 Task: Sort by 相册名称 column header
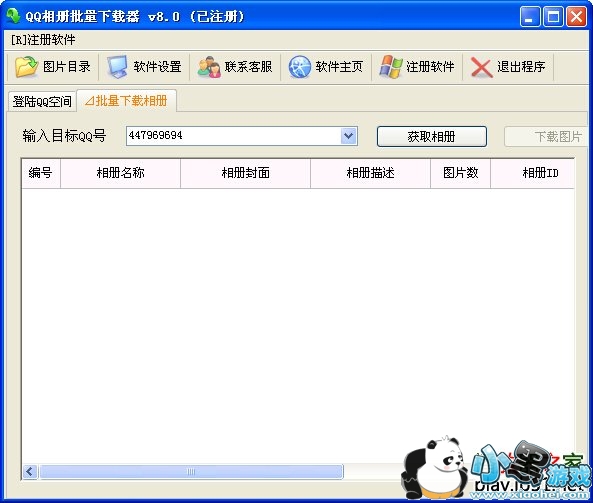click(120, 173)
